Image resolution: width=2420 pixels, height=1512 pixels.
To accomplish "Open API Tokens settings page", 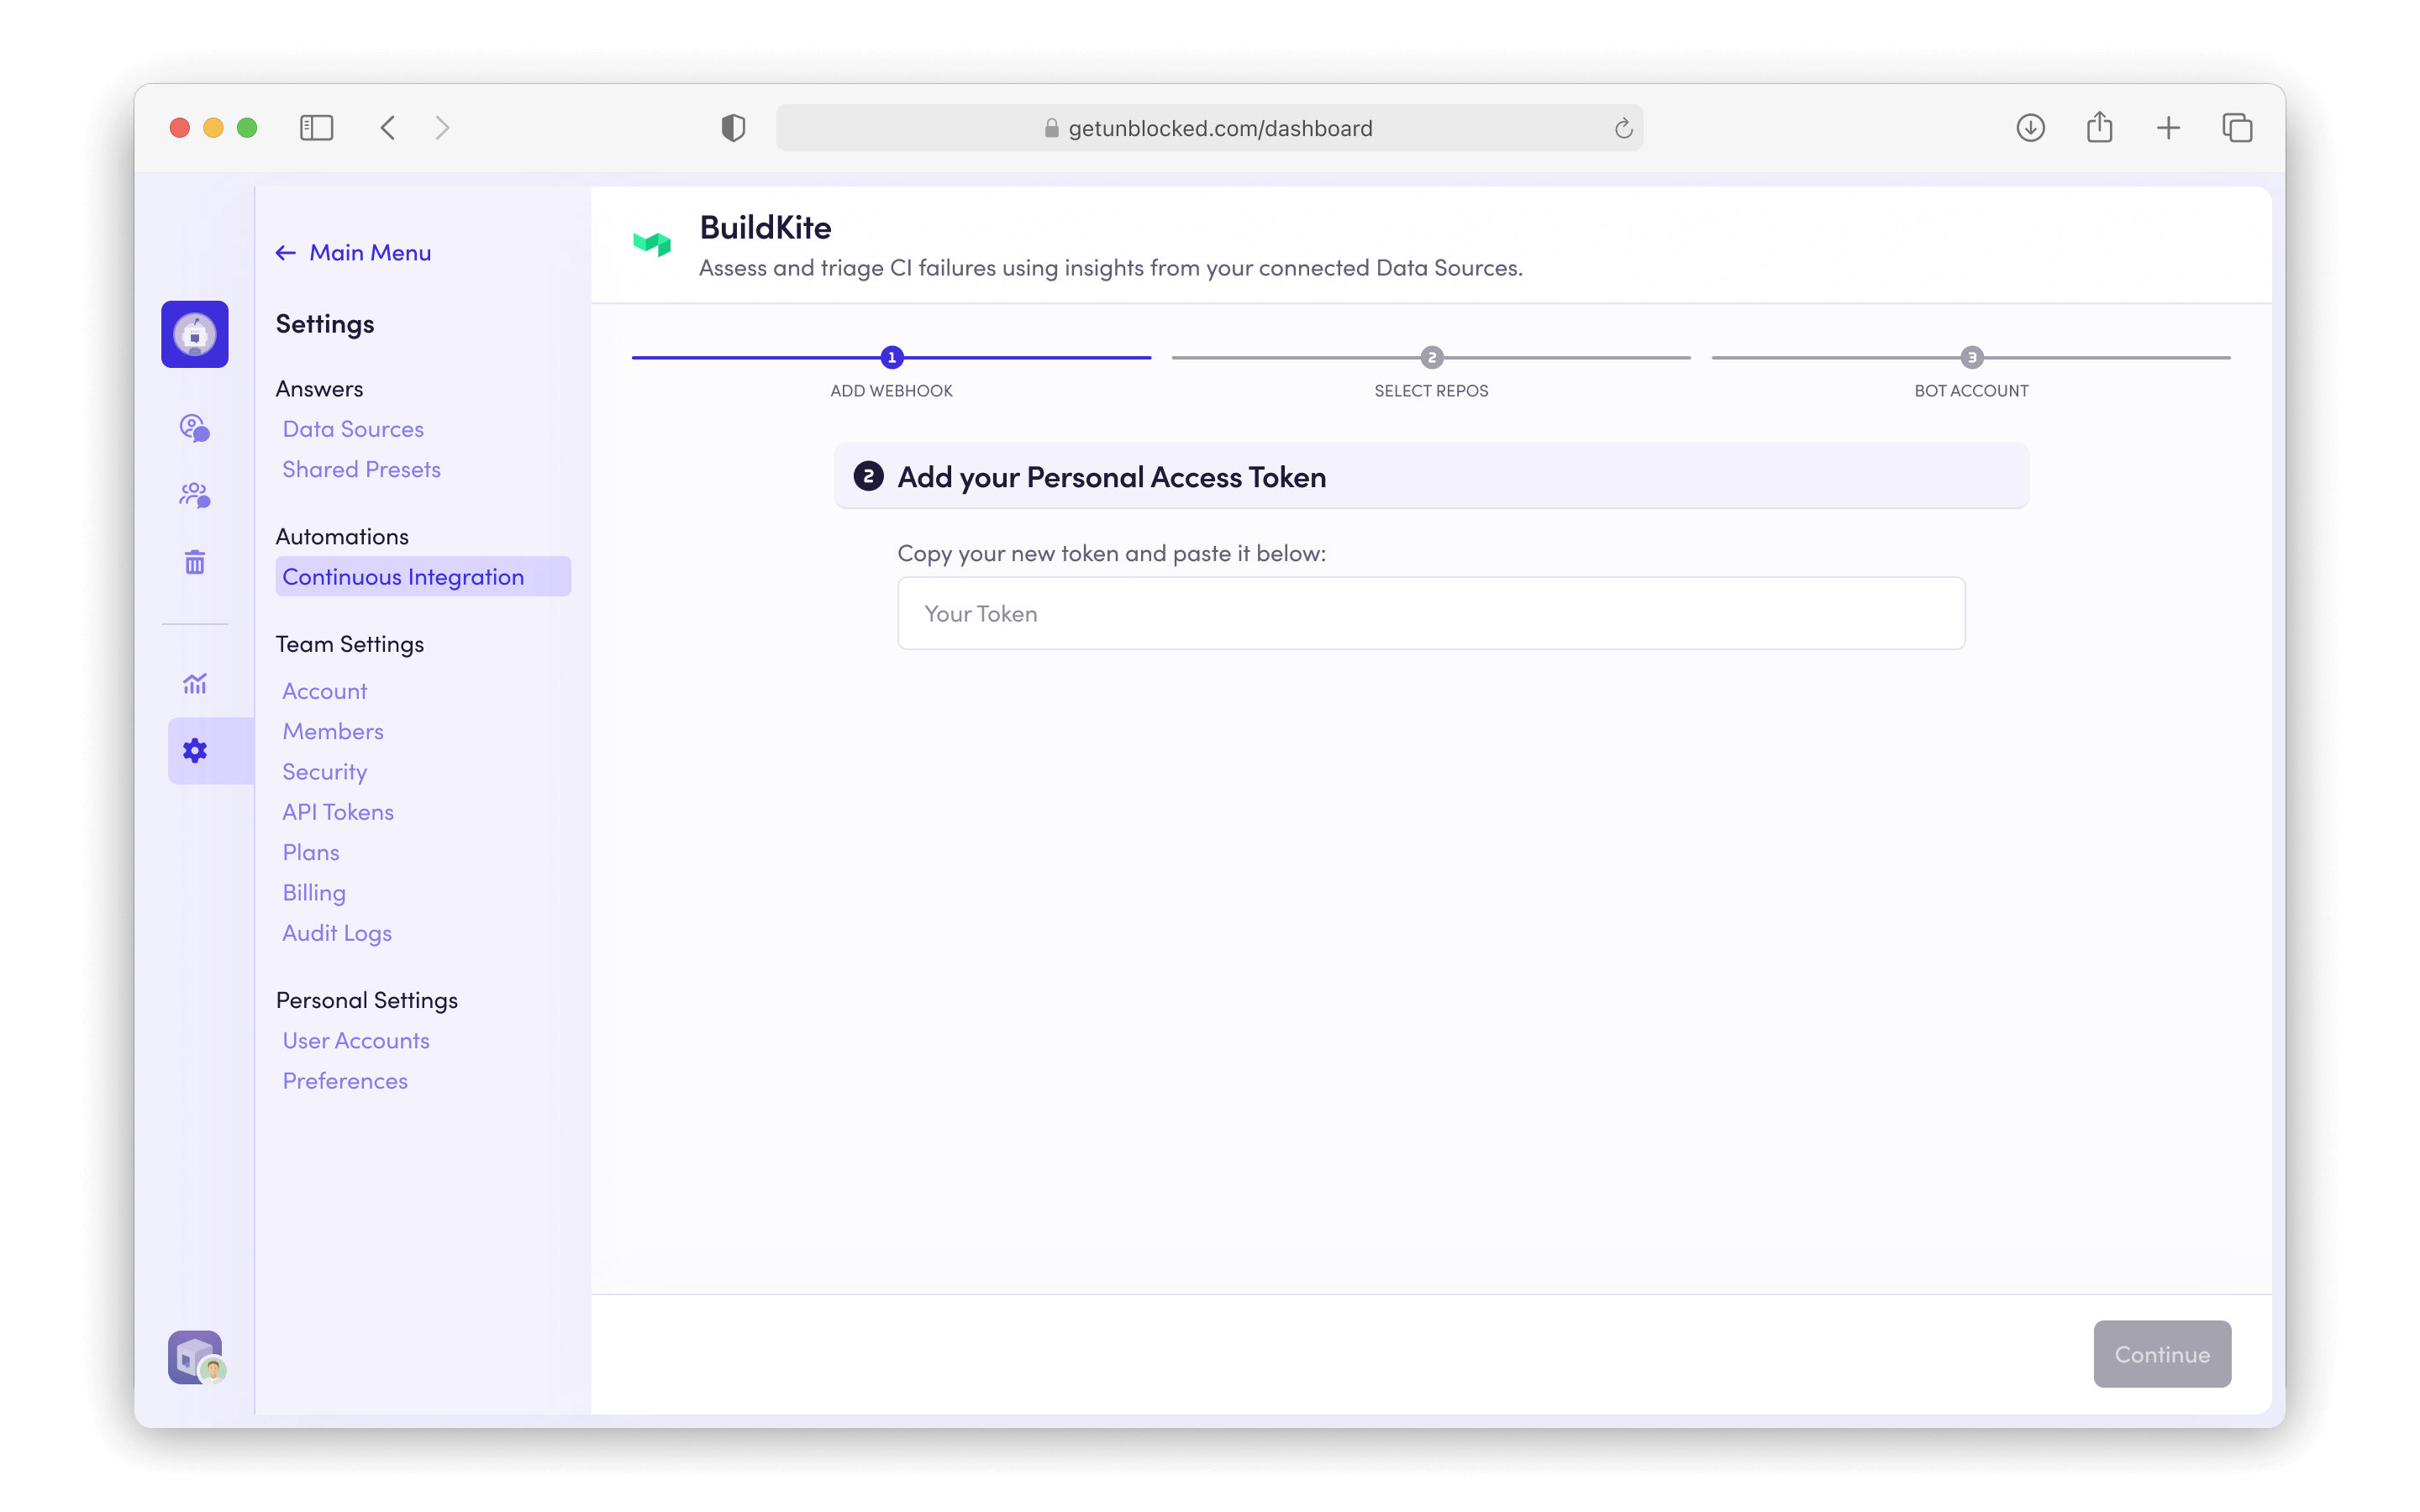I will [x=338, y=812].
